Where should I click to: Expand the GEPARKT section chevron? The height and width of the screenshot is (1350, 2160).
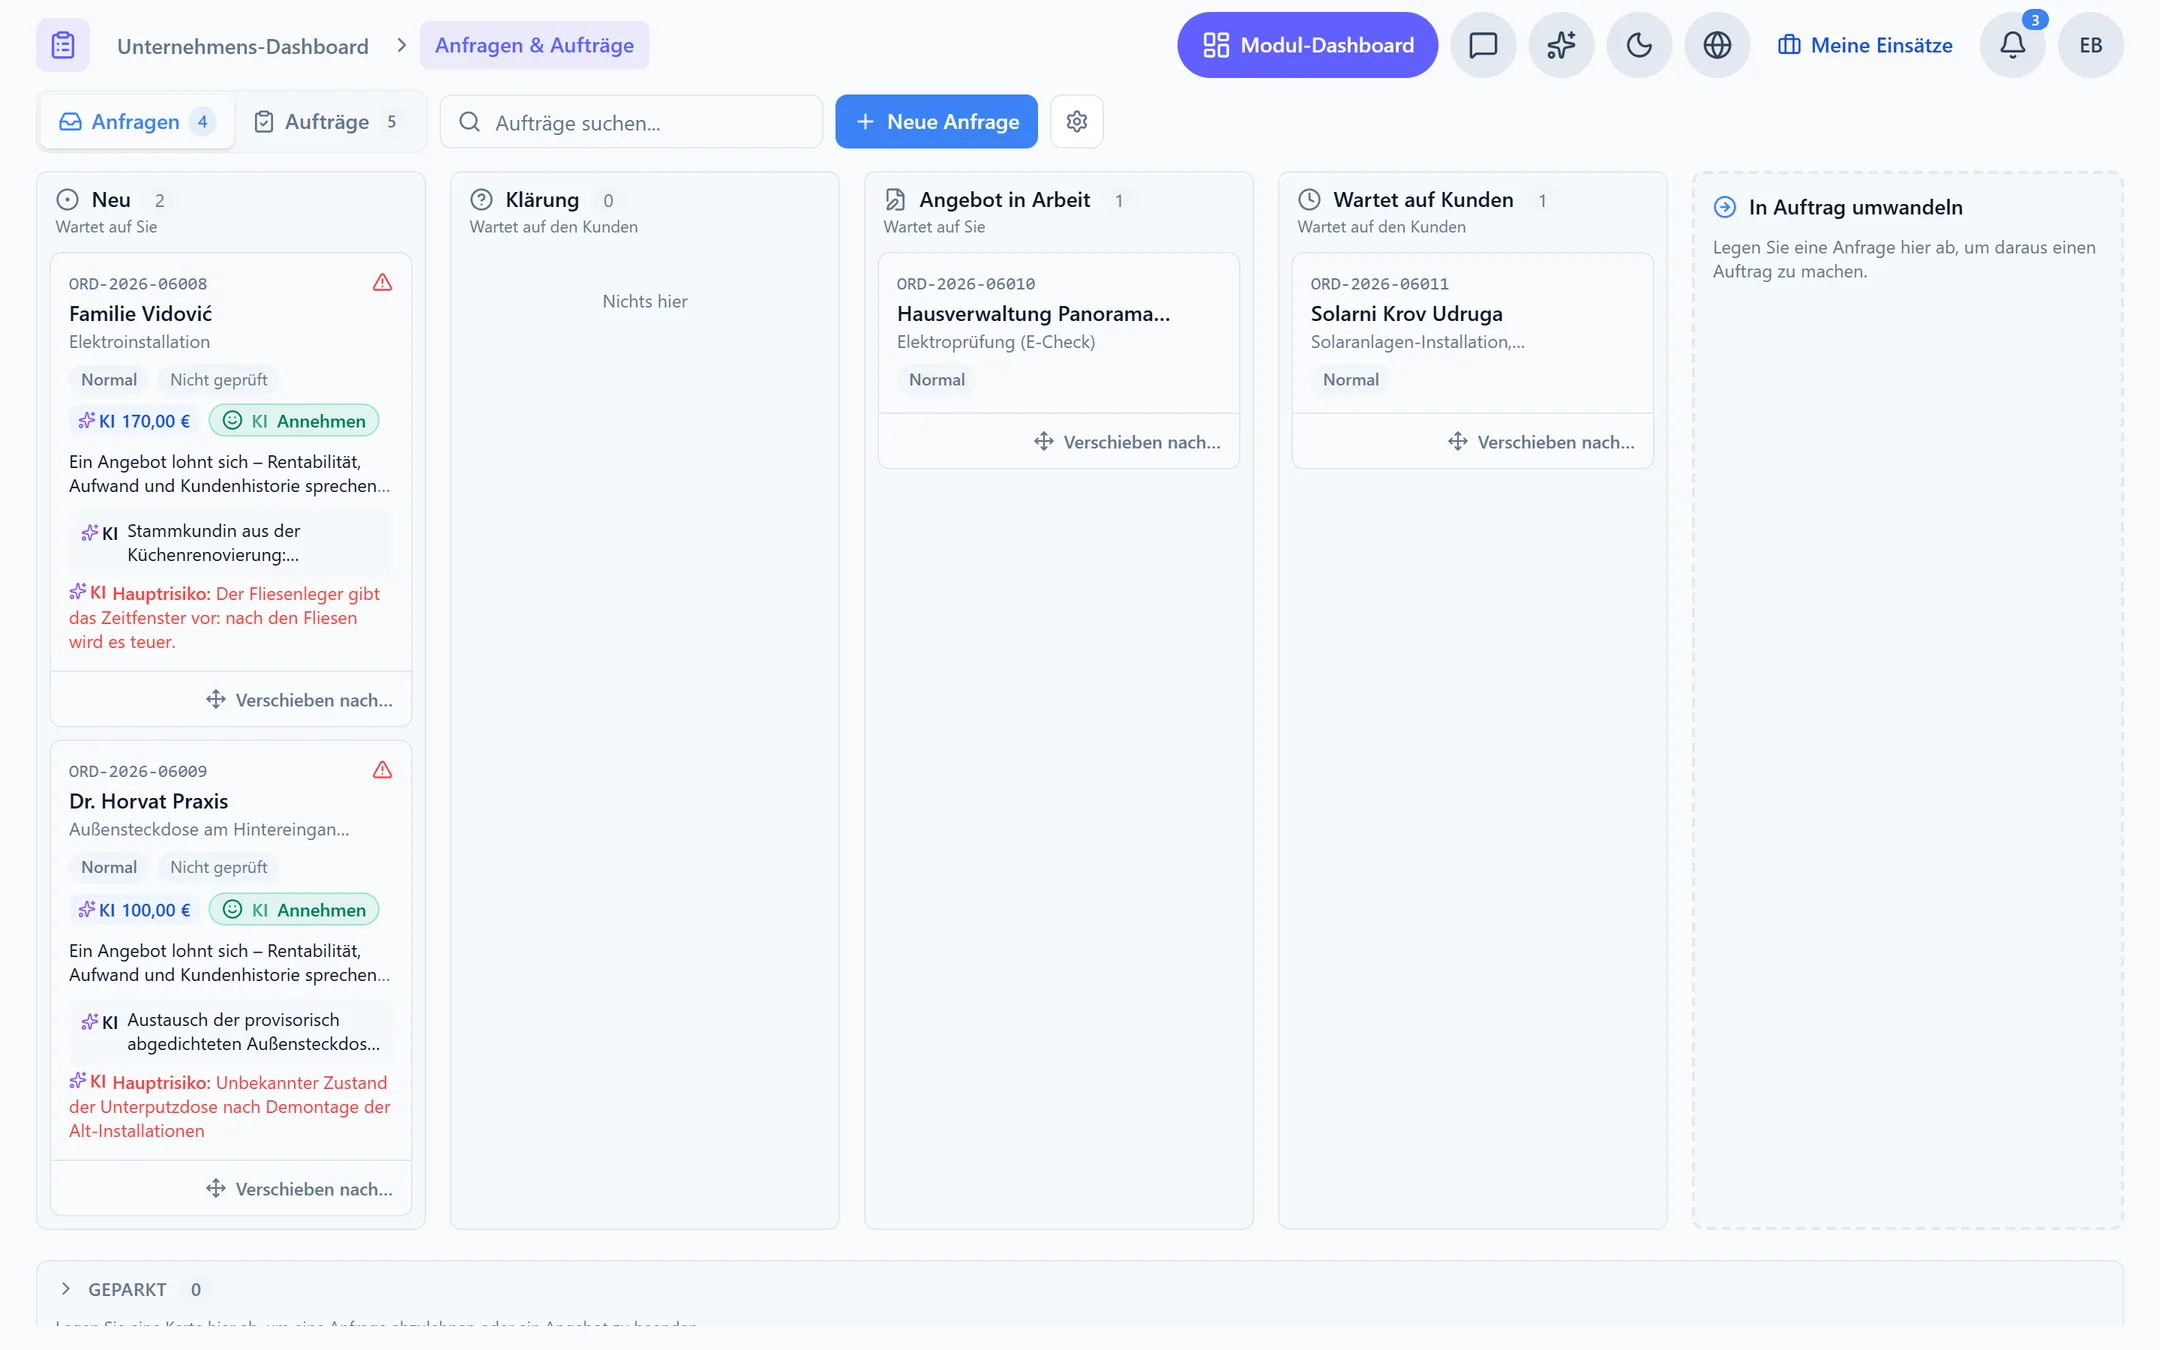(x=66, y=1289)
